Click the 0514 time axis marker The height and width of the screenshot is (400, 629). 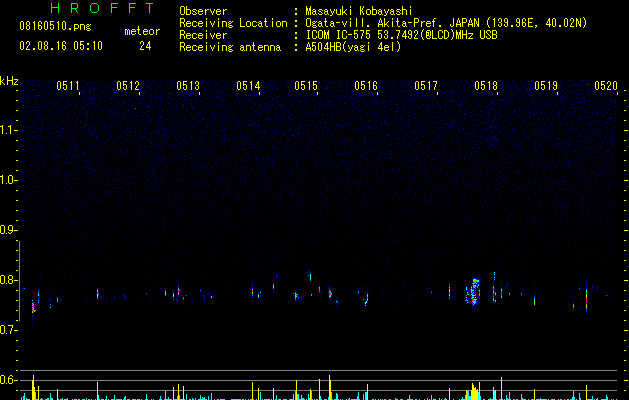(x=248, y=85)
